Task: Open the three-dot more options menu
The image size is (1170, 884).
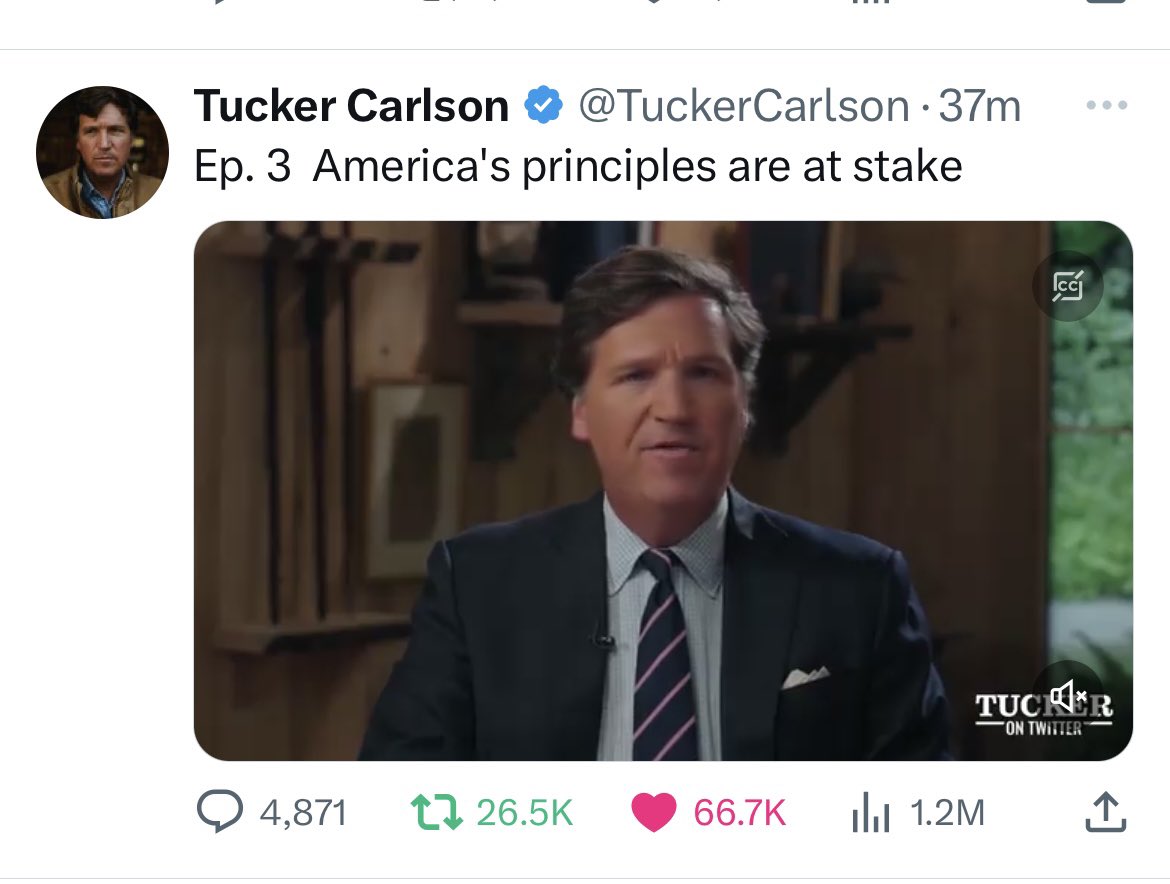Action: click(x=1106, y=105)
